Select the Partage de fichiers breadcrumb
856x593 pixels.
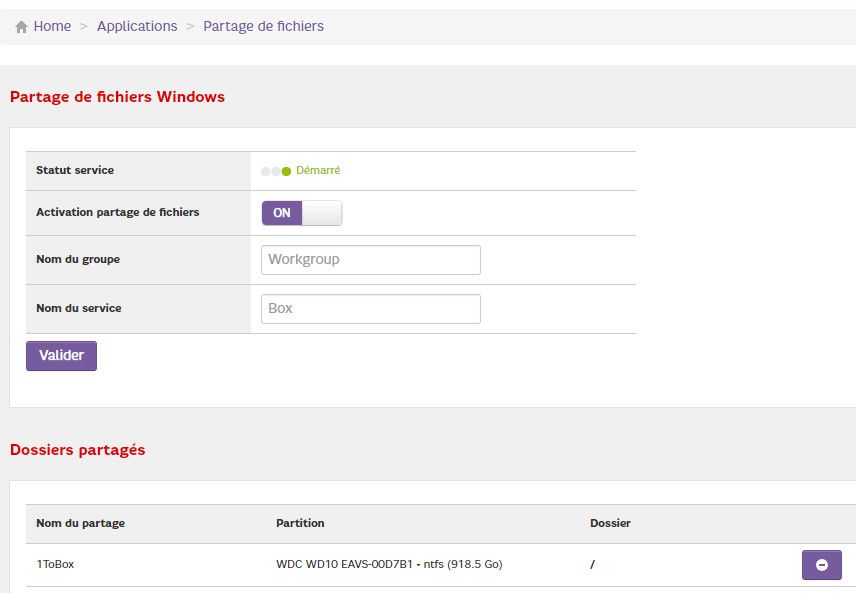coord(263,27)
